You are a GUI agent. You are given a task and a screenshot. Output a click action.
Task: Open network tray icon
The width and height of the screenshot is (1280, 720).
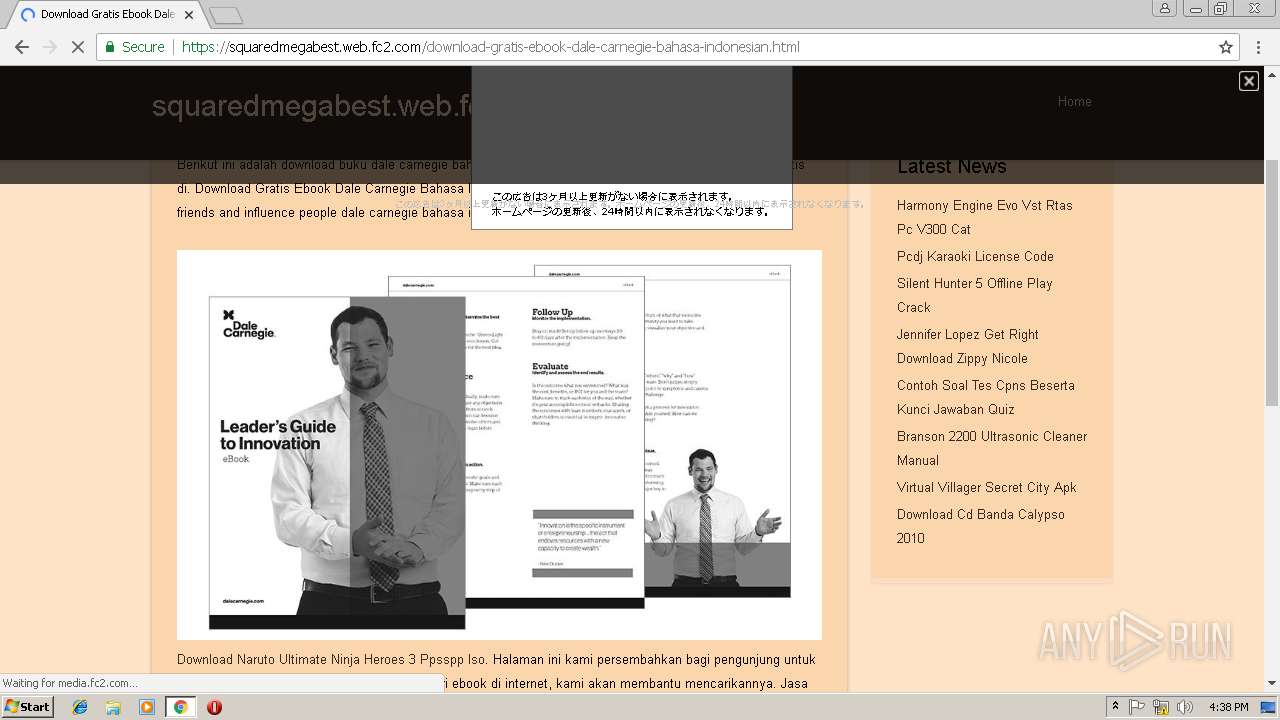[1161, 707]
